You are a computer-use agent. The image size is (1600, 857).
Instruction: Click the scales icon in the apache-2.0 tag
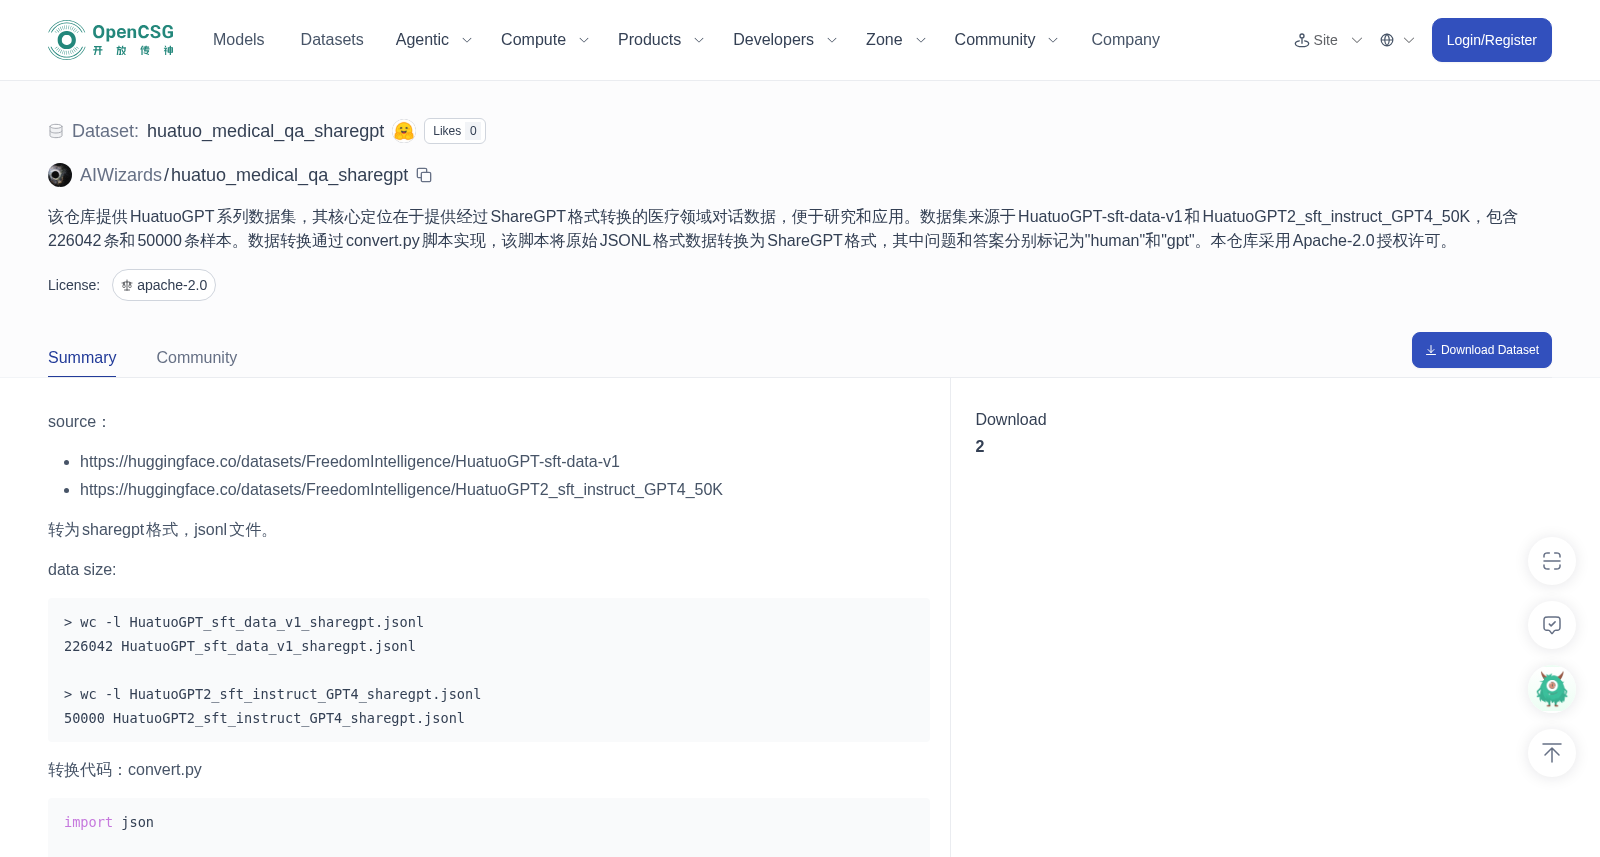pyautogui.click(x=127, y=285)
